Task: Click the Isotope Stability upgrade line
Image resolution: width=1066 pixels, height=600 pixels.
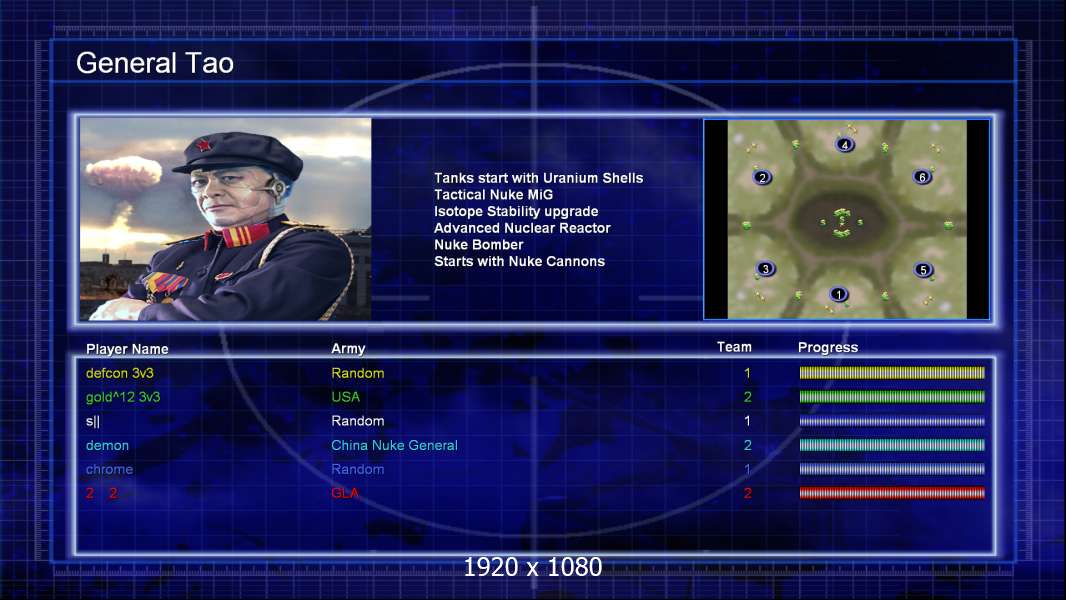Action: click(516, 211)
